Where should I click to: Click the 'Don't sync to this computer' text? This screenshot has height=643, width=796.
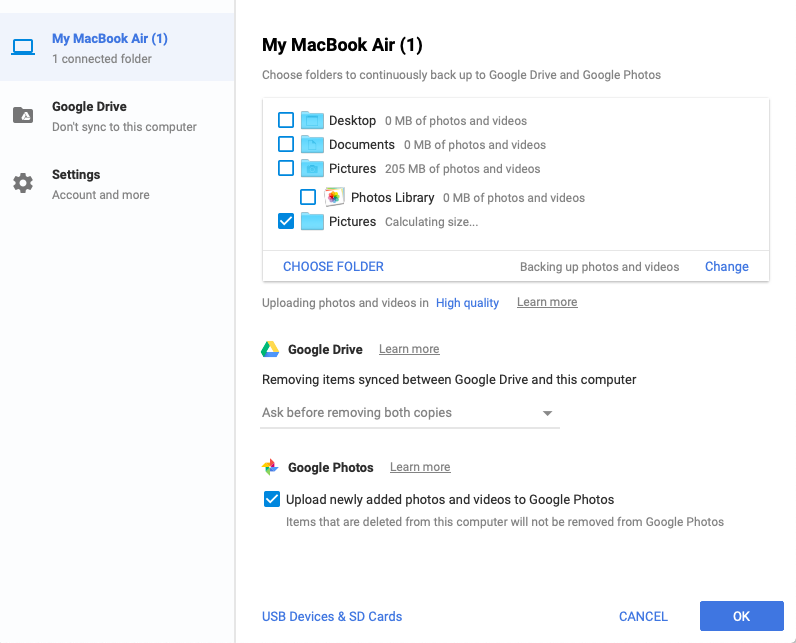click(124, 127)
